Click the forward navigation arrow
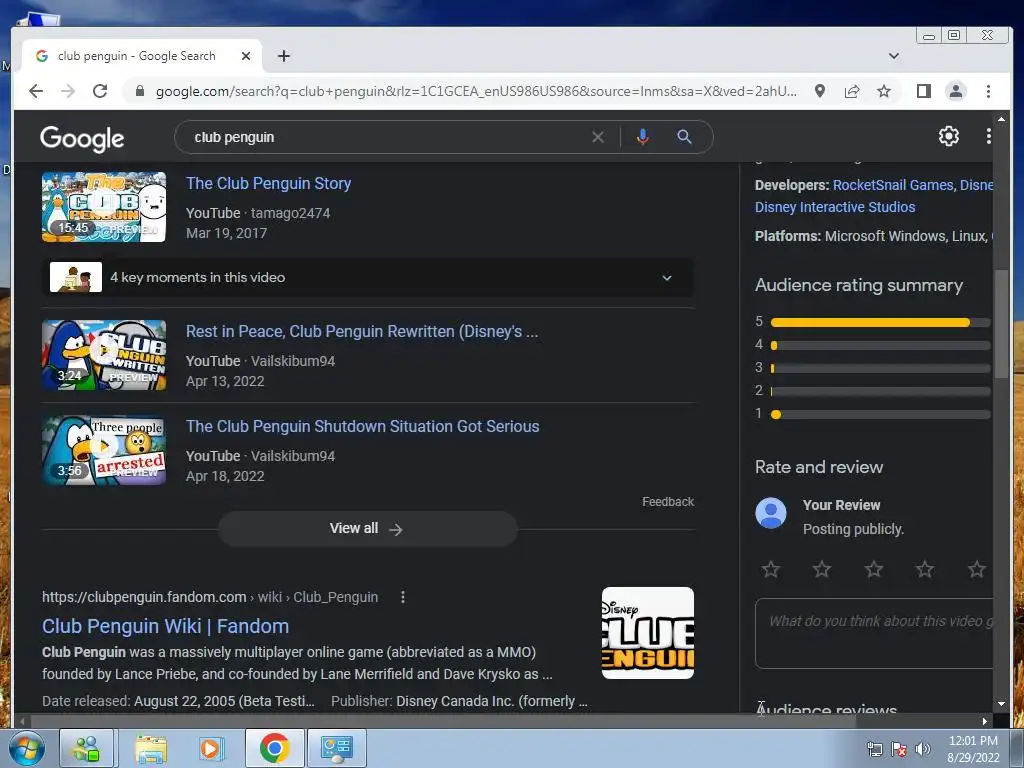The image size is (1024, 768). click(68, 91)
